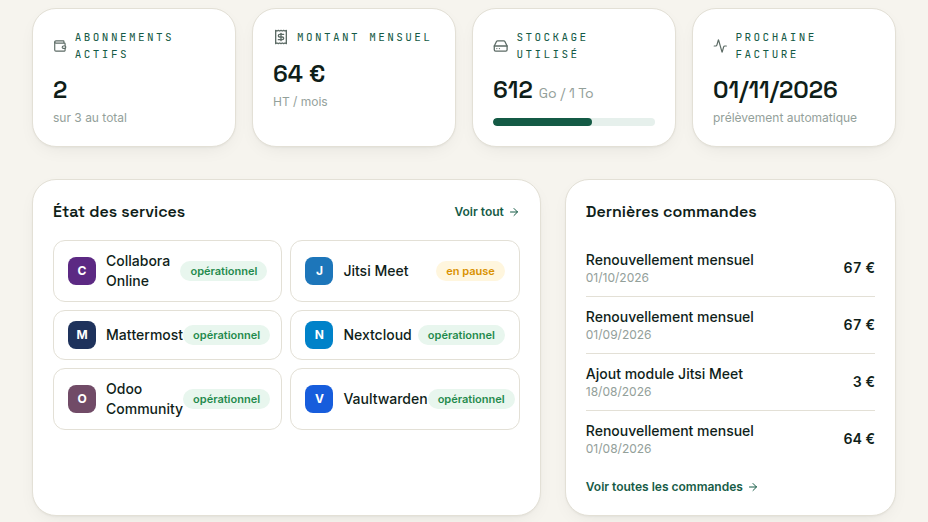Click the 67 € amount for 01/10/2026
928x522 pixels.
[x=859, y=268]
